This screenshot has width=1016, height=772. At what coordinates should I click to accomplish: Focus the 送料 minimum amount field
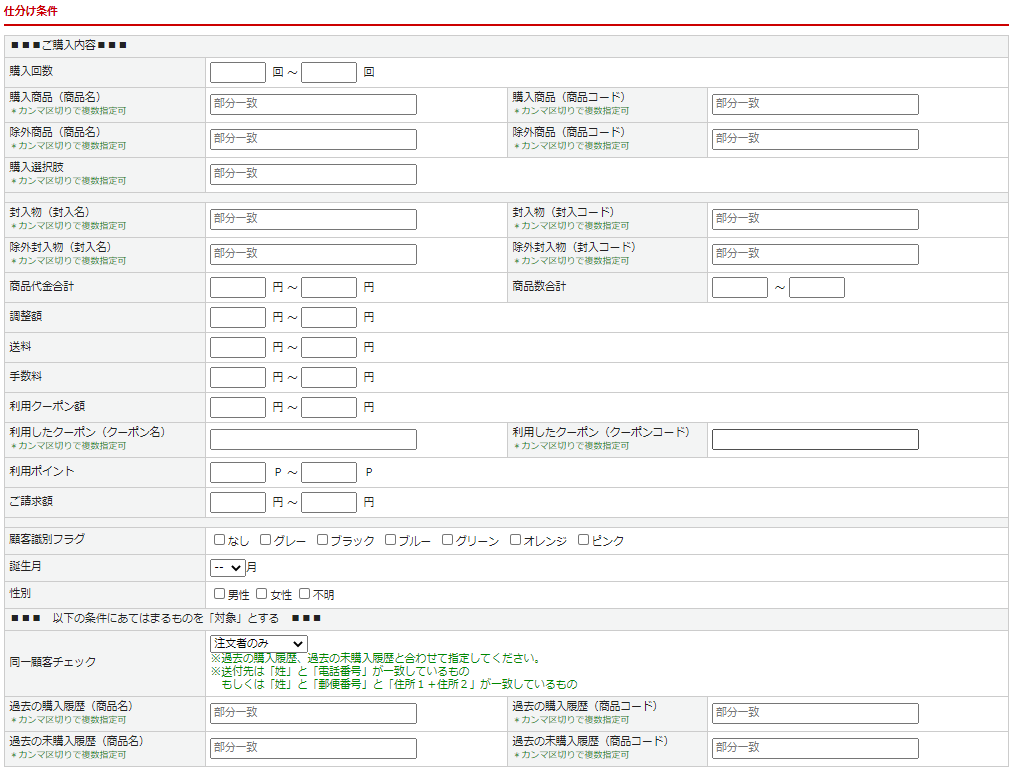point(238,347)
